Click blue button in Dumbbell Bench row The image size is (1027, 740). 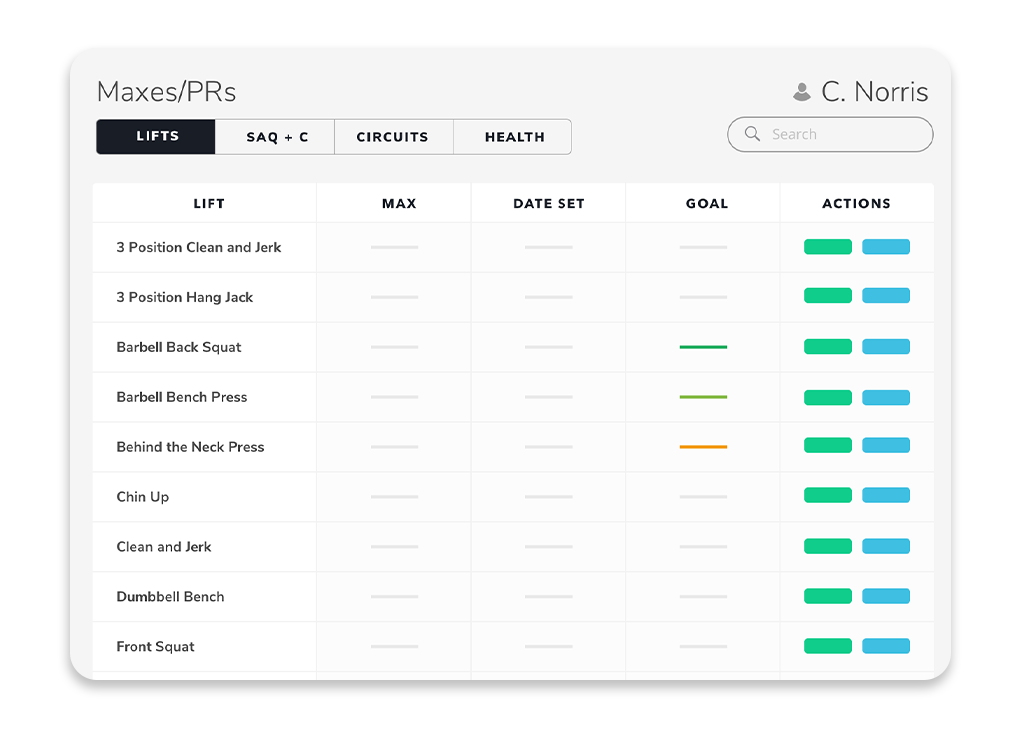tap(885, 596)
